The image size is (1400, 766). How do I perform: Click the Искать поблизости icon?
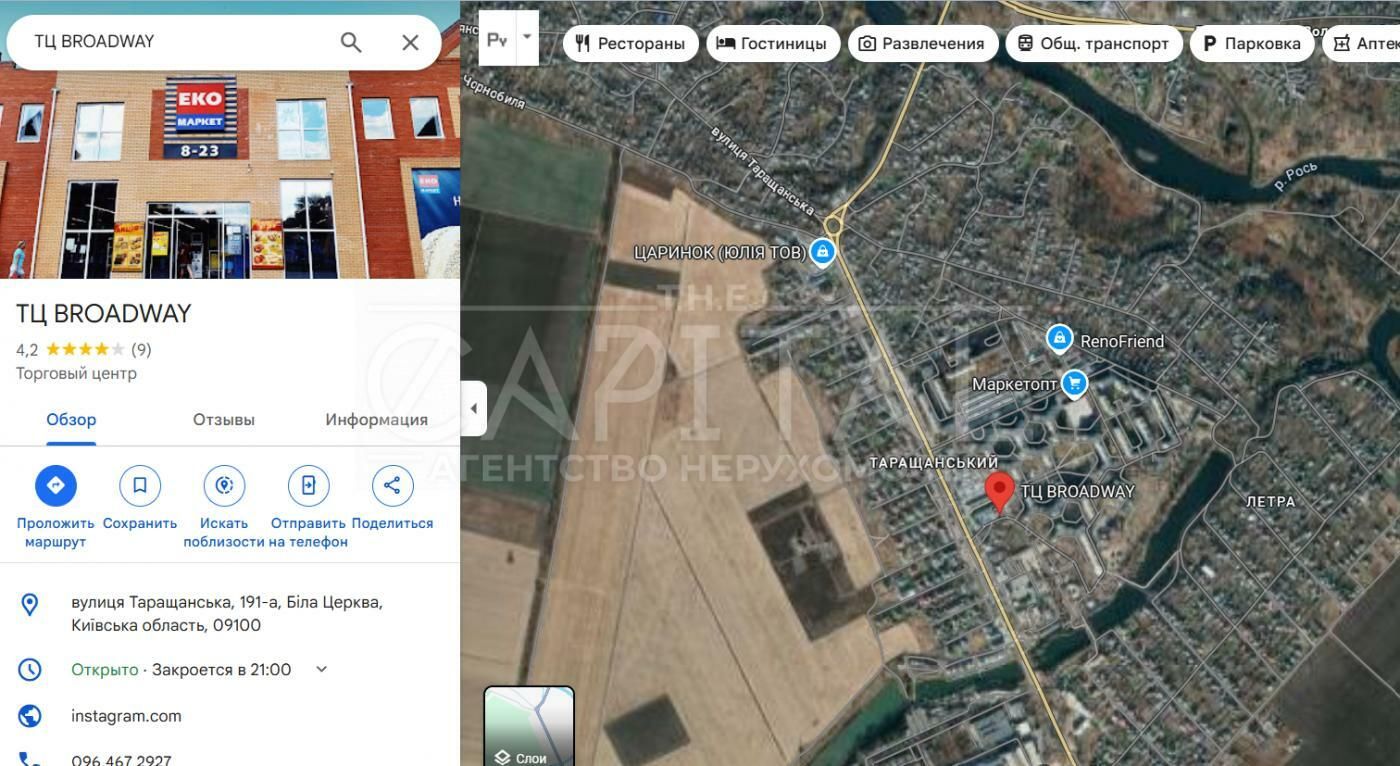(224, 485)
